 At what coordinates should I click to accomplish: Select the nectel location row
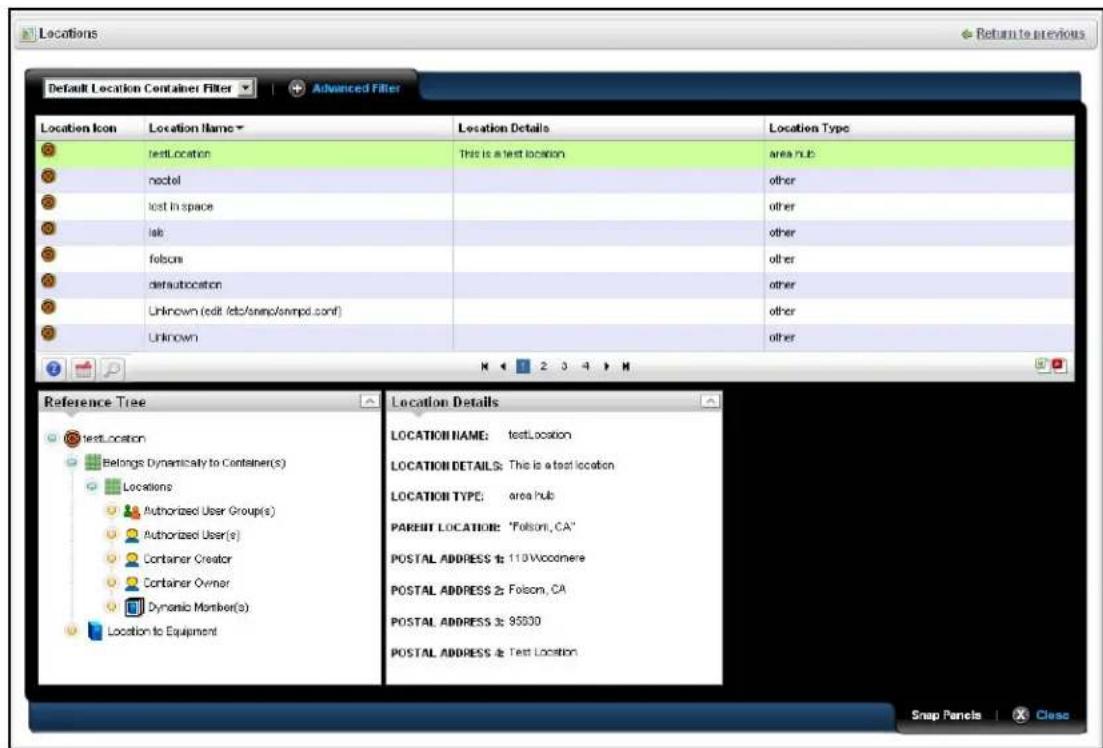[555, 180]
